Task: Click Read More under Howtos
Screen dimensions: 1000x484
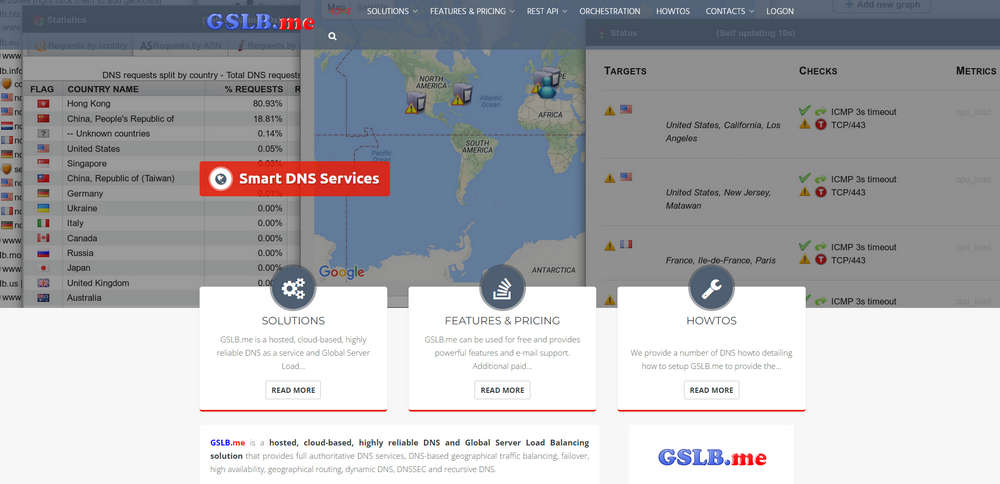Action: point(712,390)
